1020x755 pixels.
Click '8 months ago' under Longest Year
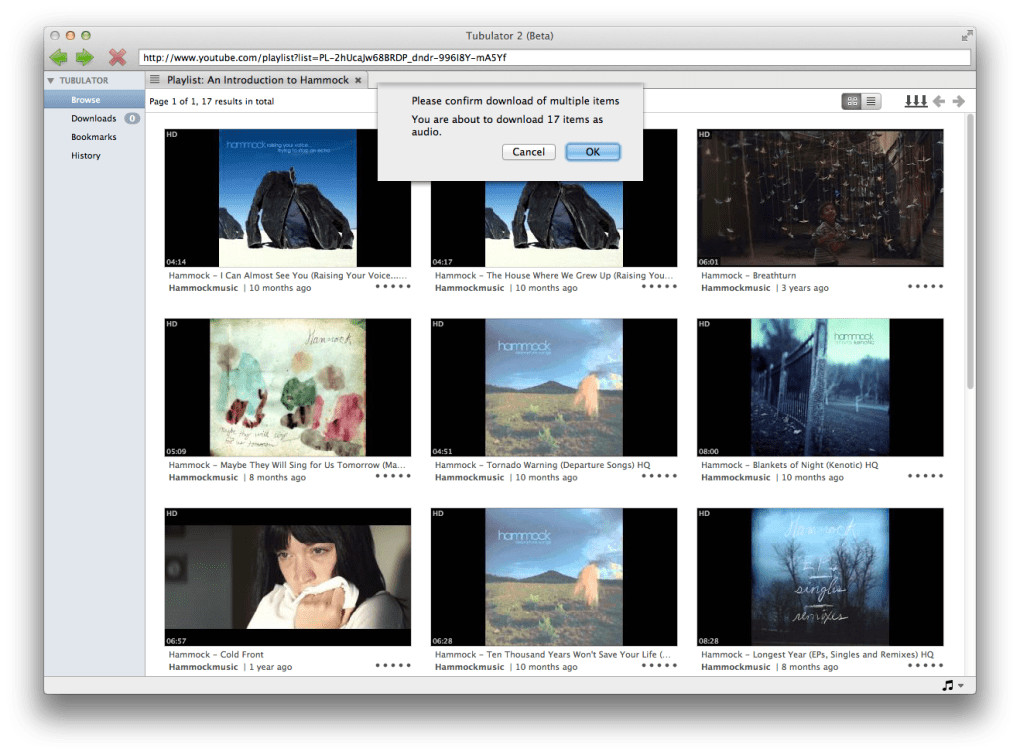click(x=810, y=667)
